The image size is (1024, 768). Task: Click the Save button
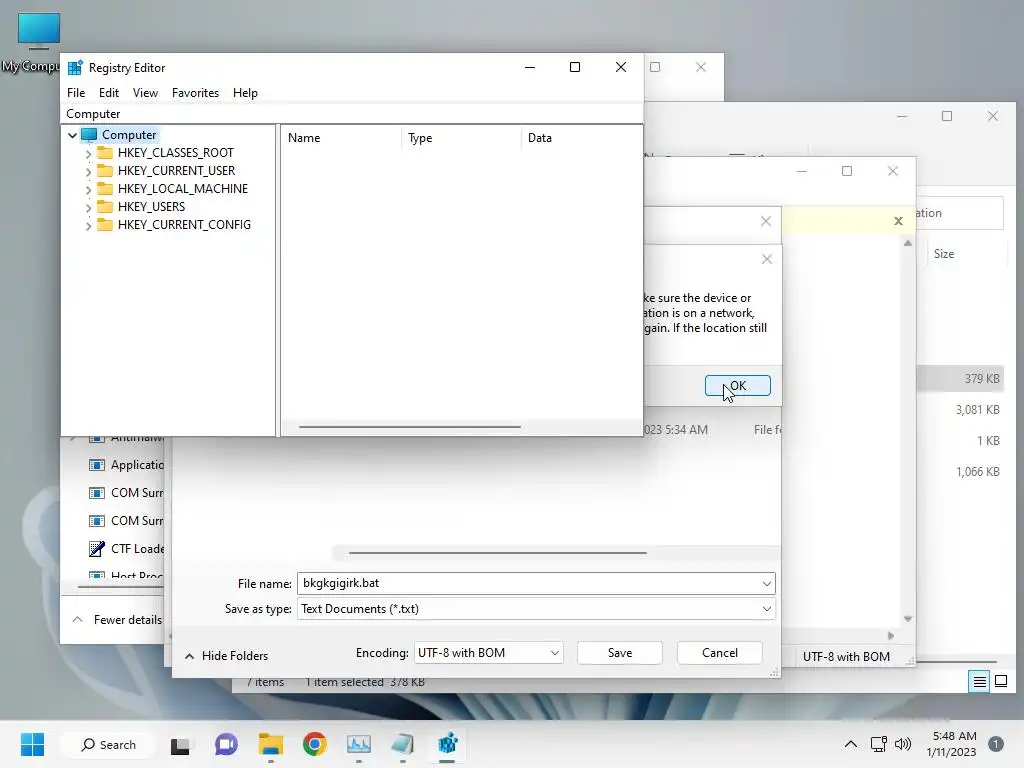click(620, 653)
